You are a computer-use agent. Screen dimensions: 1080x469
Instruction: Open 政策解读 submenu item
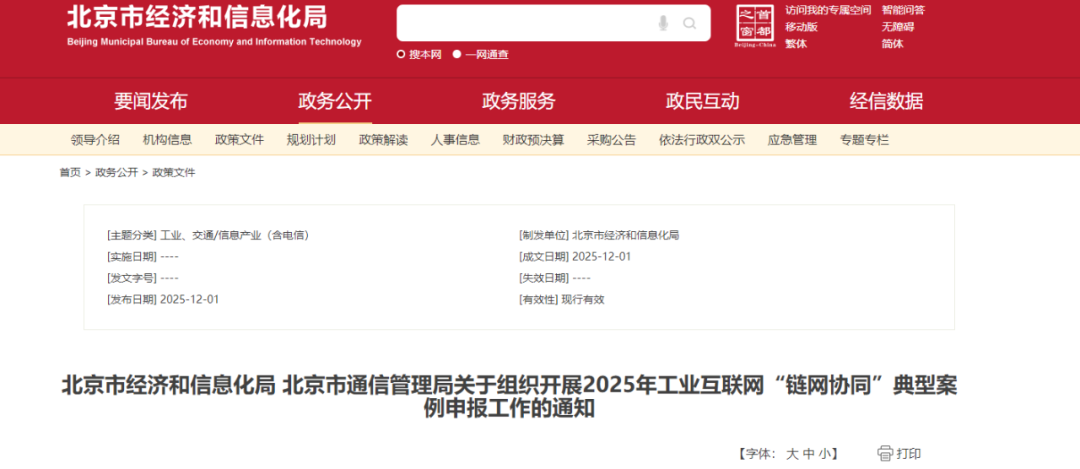(x=384, y=140)
